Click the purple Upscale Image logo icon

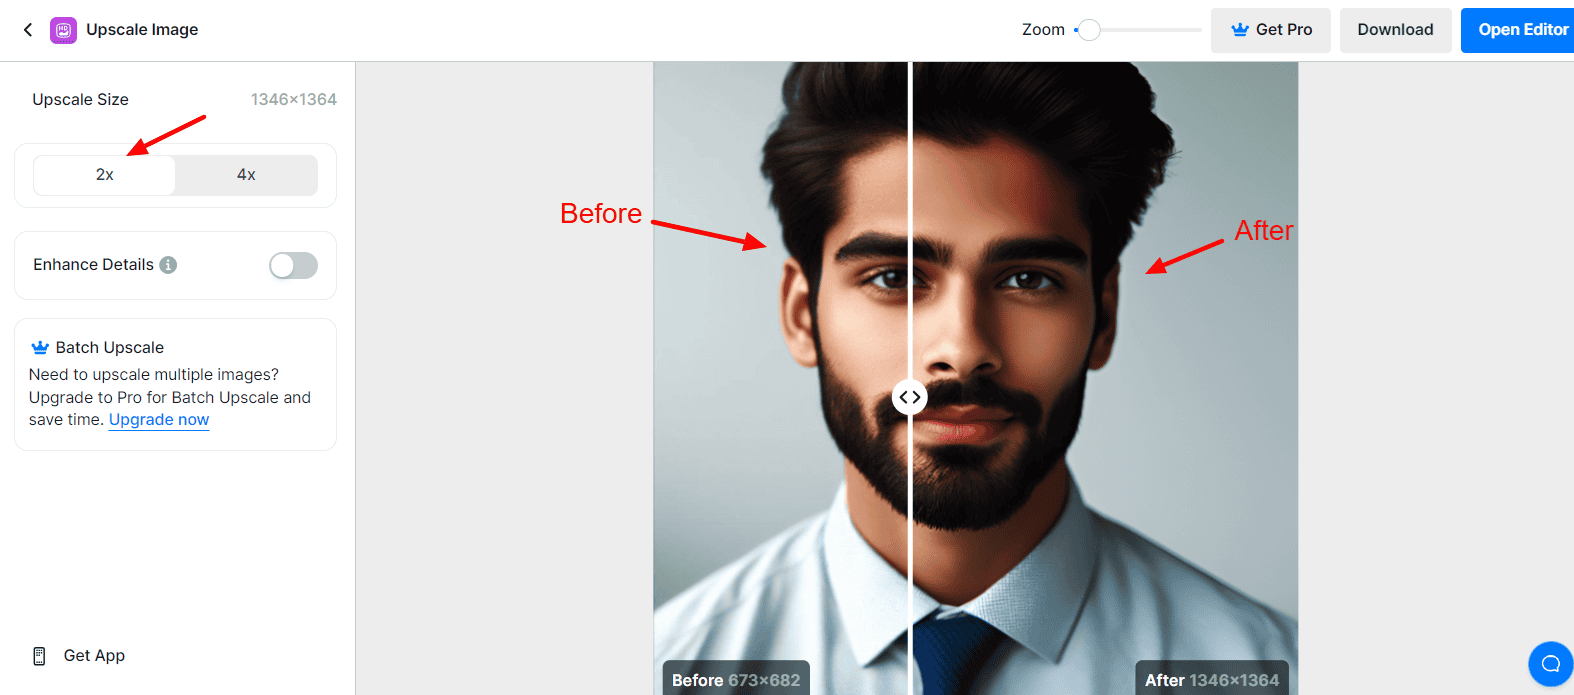tap(63, 30)
